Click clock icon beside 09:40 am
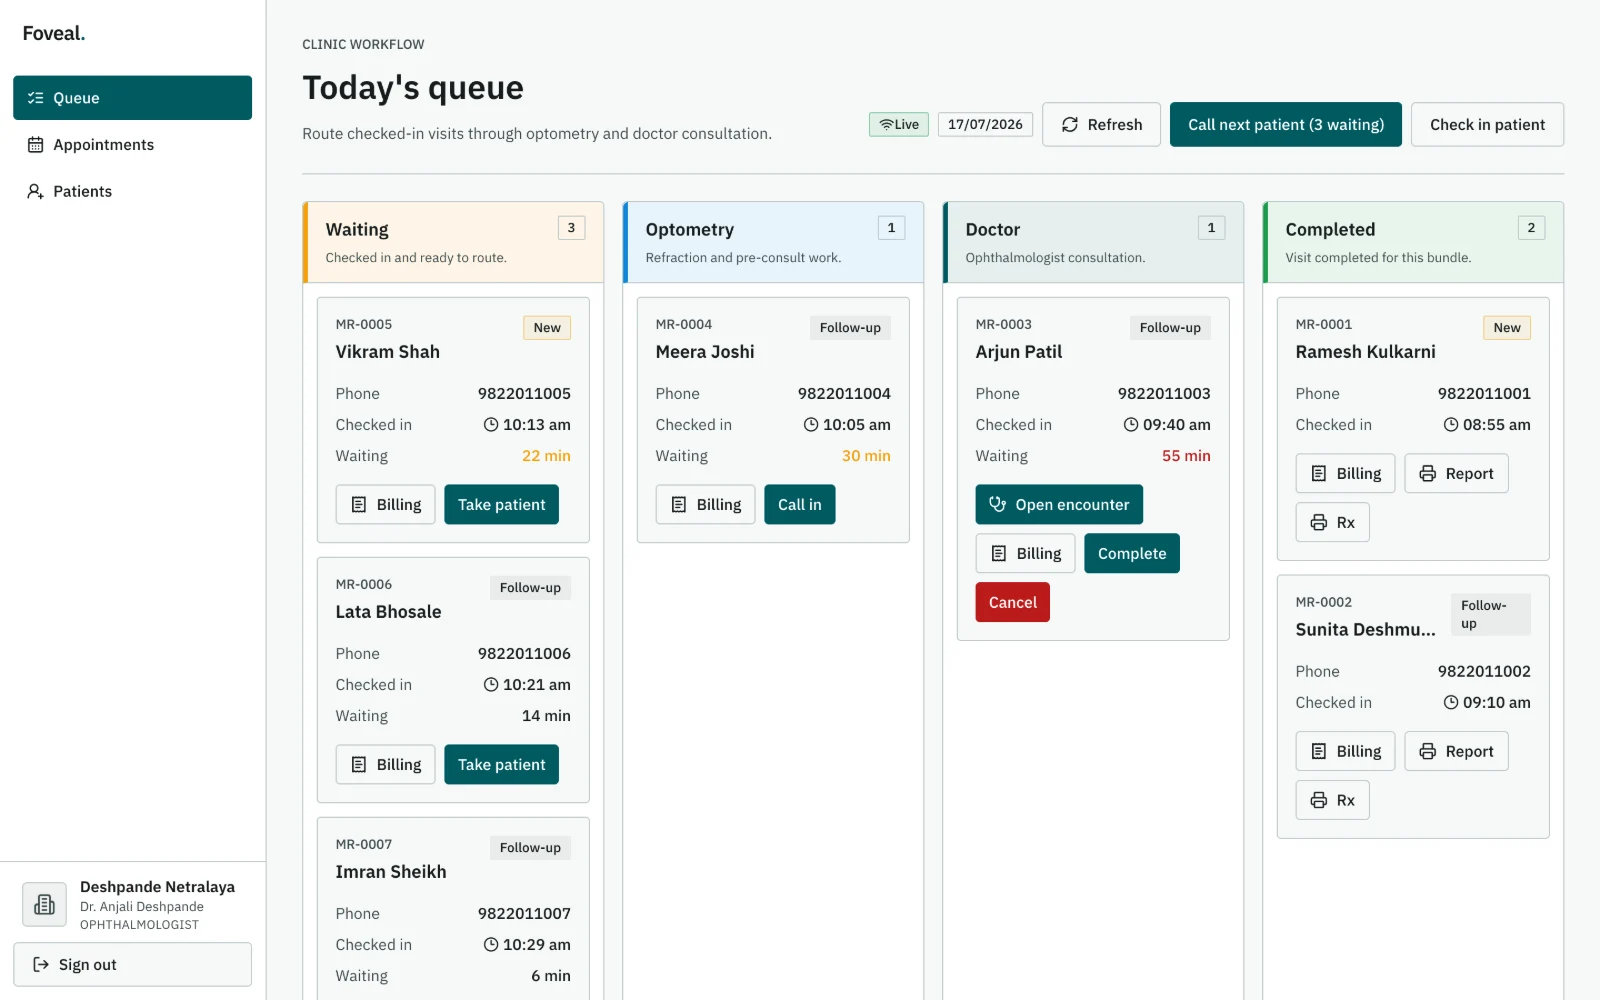This screenshot has height=1000, width=1600. [1131, 425]
